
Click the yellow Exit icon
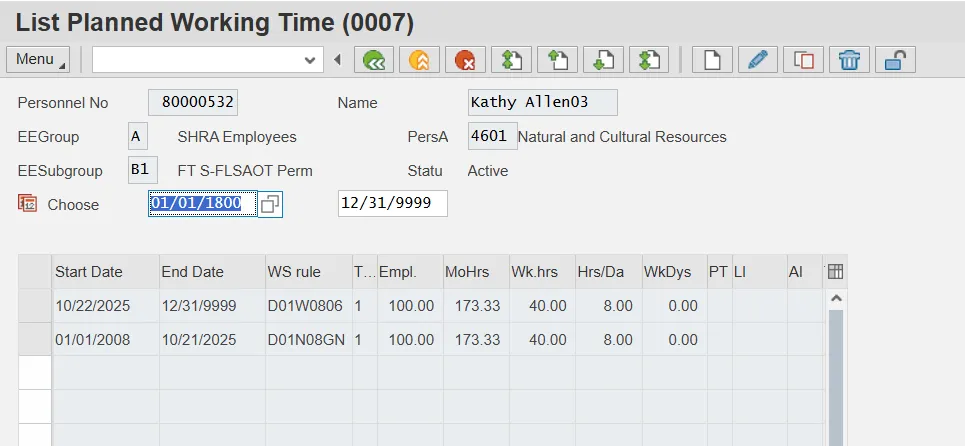pyautogui.click(x=419, y=60)
